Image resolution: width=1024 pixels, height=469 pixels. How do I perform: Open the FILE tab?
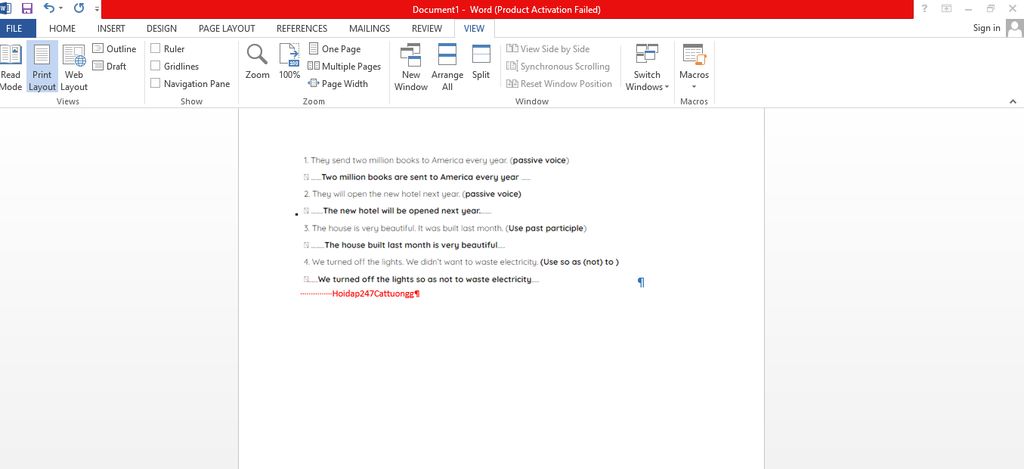tap(14, 29)
